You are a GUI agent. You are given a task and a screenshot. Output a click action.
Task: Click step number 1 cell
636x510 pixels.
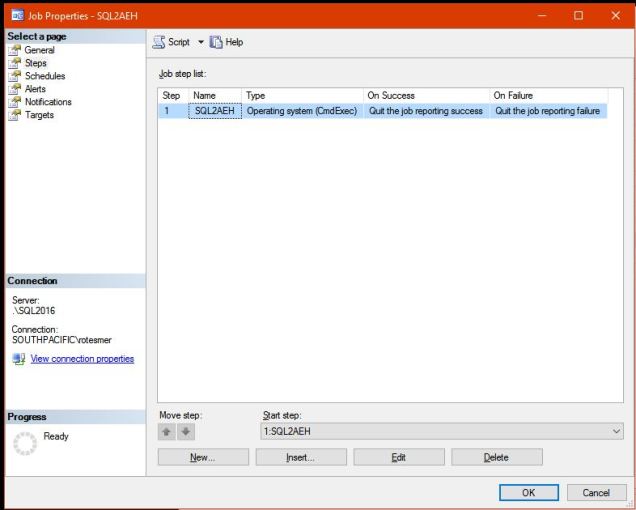pyautogui.click(x=173, y=111)
